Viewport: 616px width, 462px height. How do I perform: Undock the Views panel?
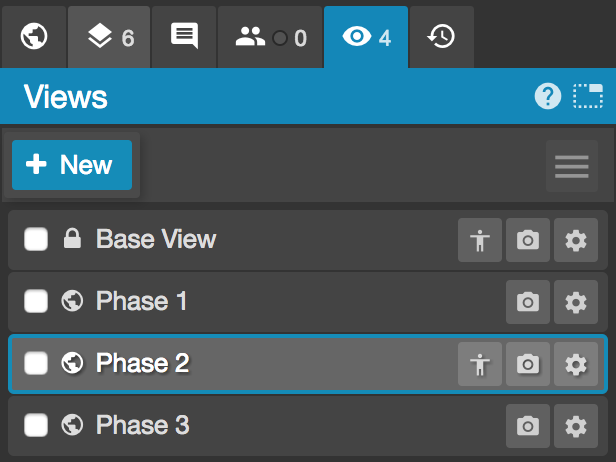[x=588, y=96]
